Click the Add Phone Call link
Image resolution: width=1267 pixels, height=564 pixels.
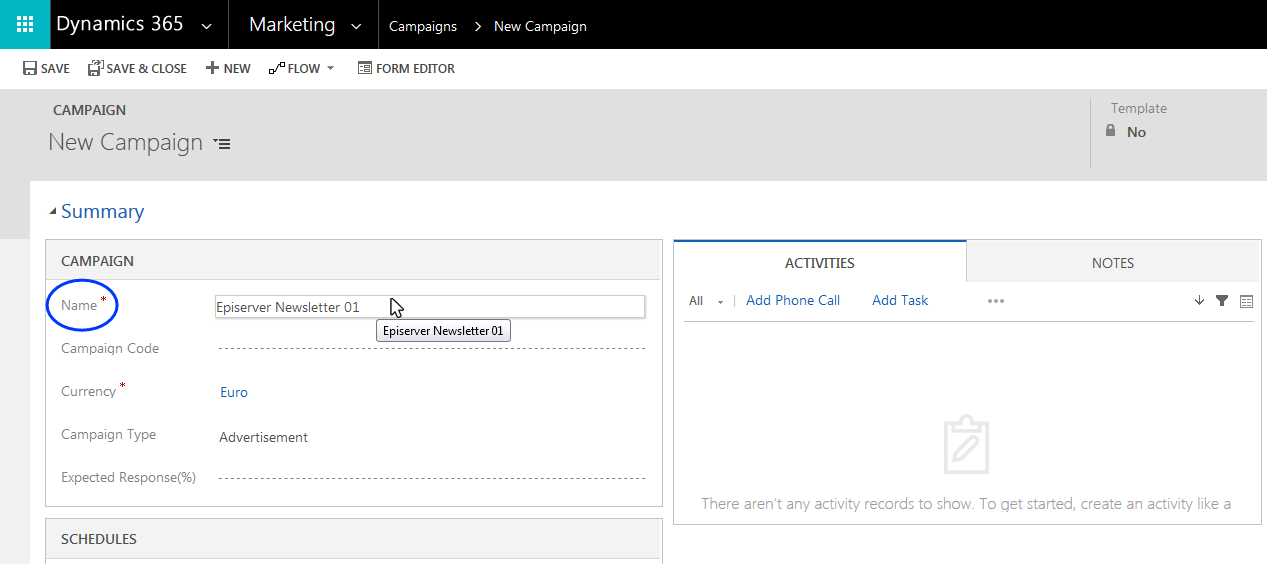pyautogui.click(x=792, y=301)
